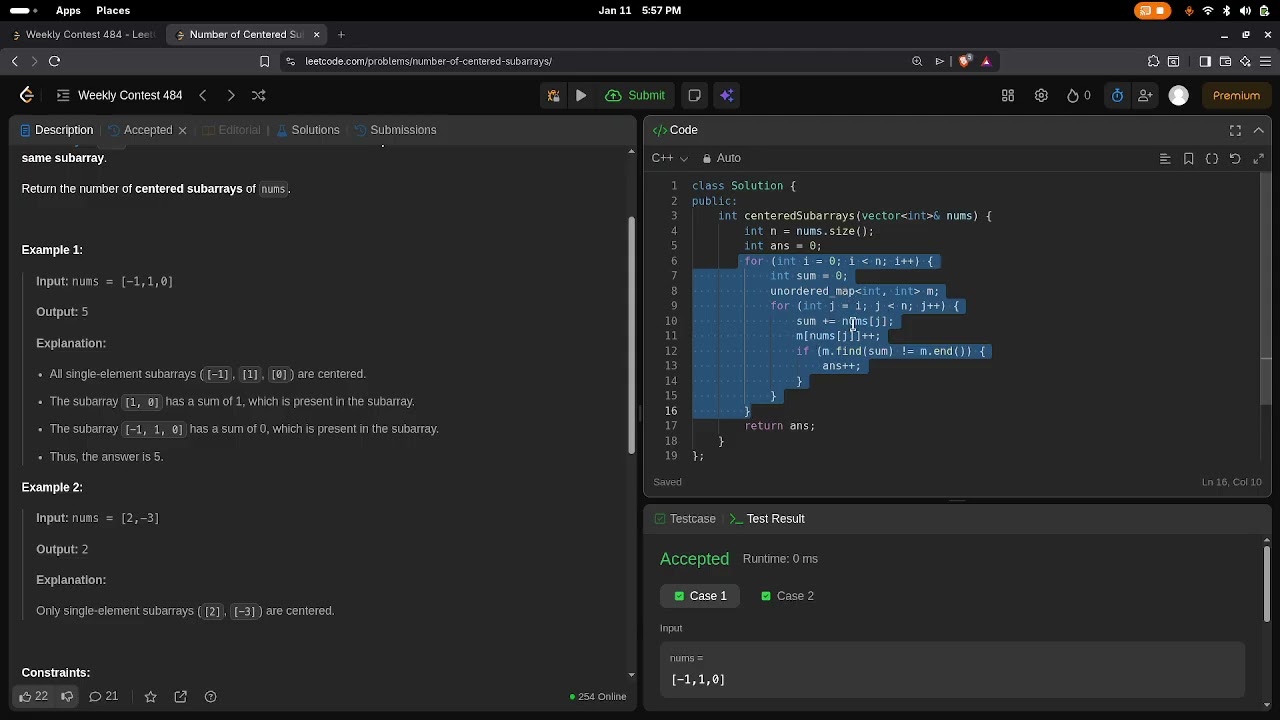1280x720 pixels.
Task: Switch to the Accepted tab
Action: pyautogui.click(x=140, y=130)
